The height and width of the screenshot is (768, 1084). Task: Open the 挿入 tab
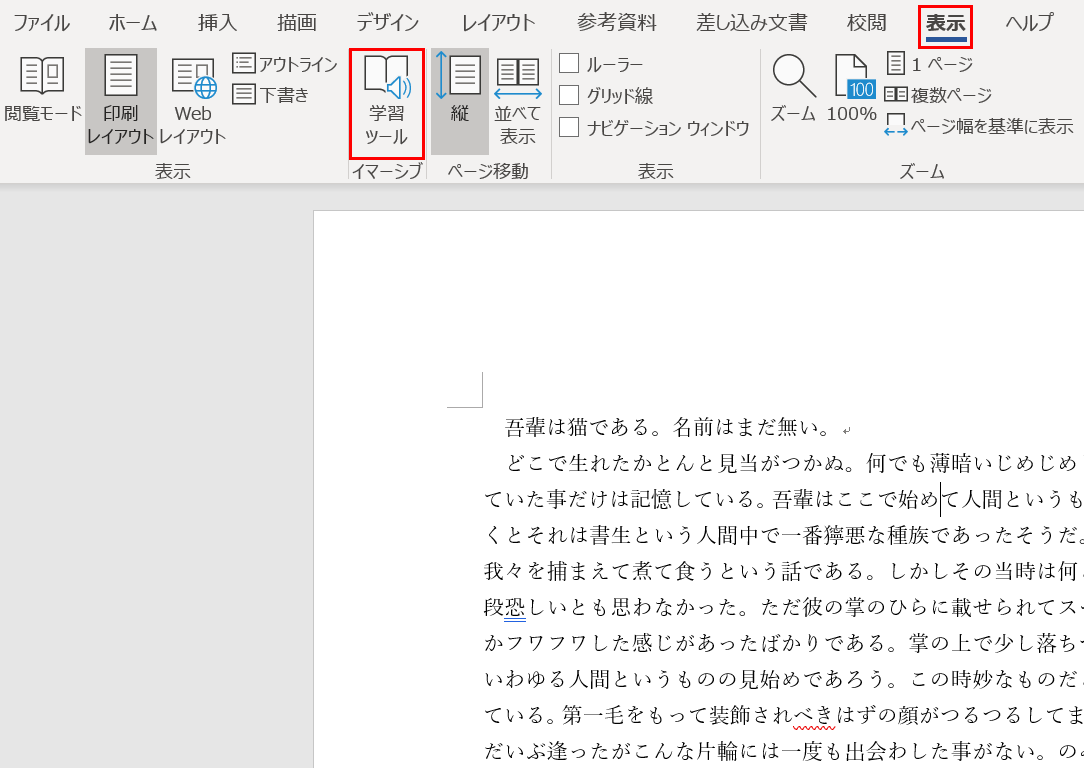point(217,23)
